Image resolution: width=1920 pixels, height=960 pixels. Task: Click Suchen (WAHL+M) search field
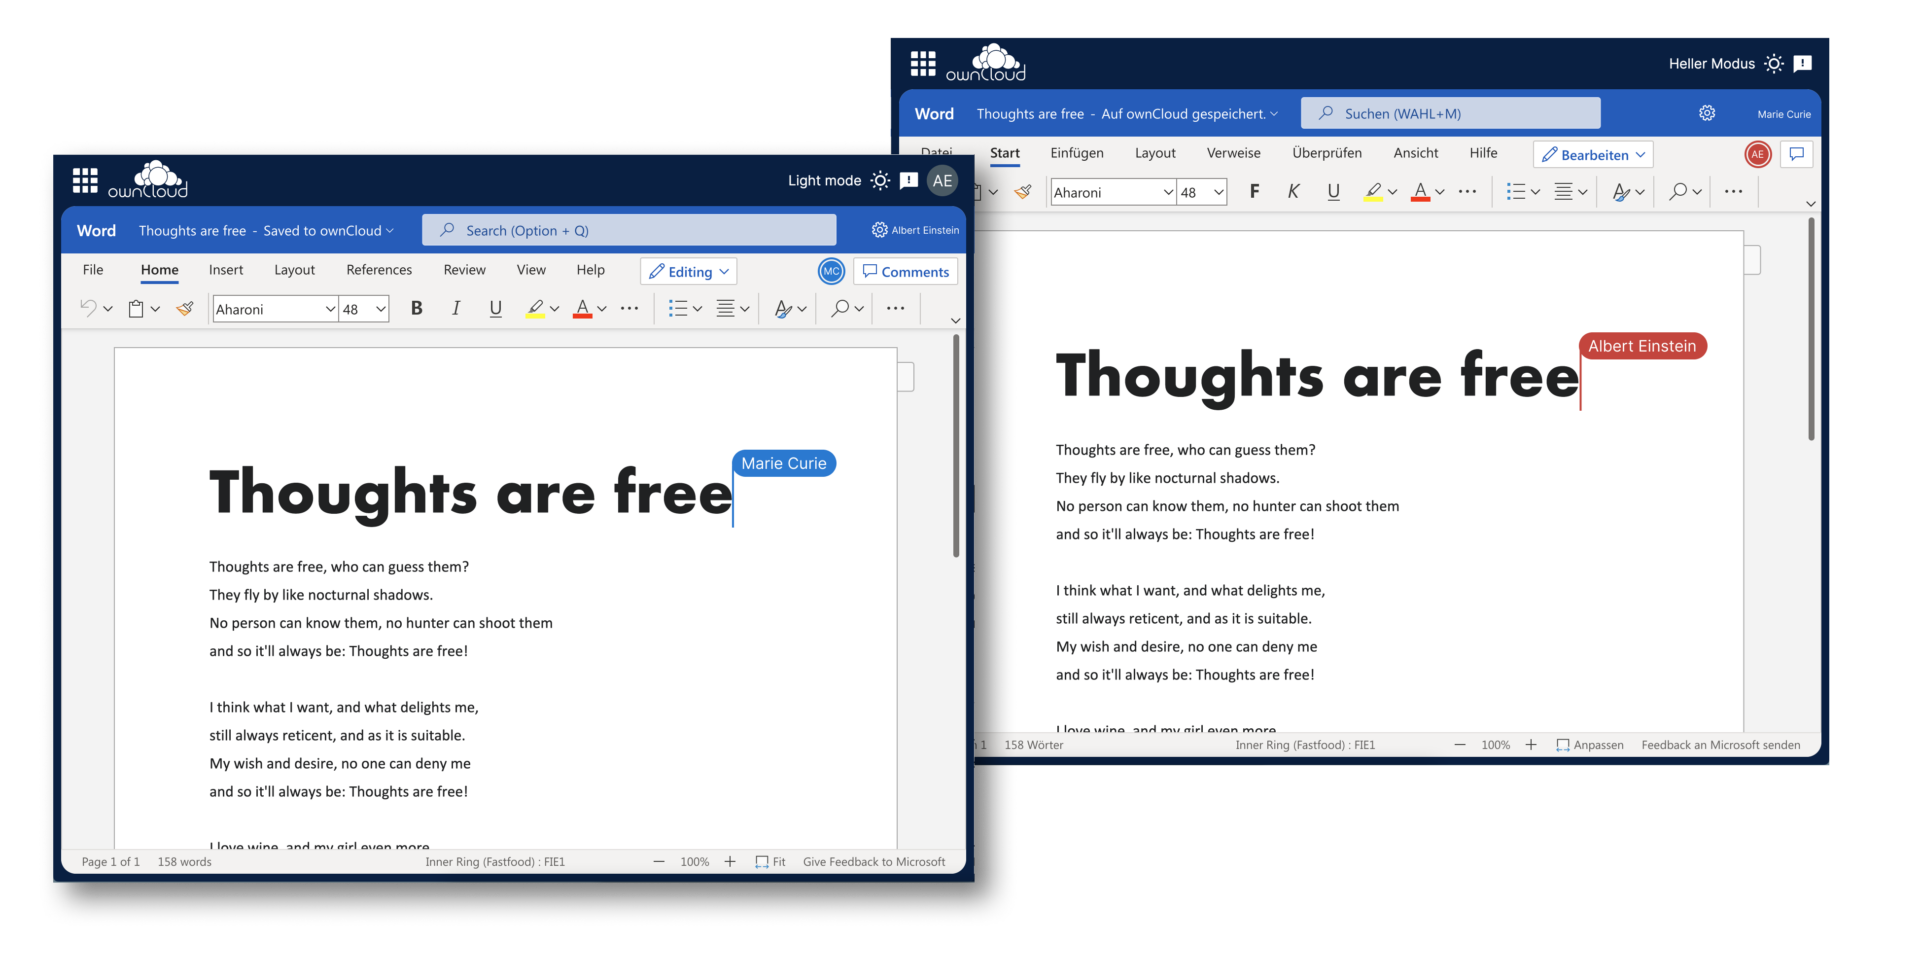pyautogui.click(x=1450, y=113)
